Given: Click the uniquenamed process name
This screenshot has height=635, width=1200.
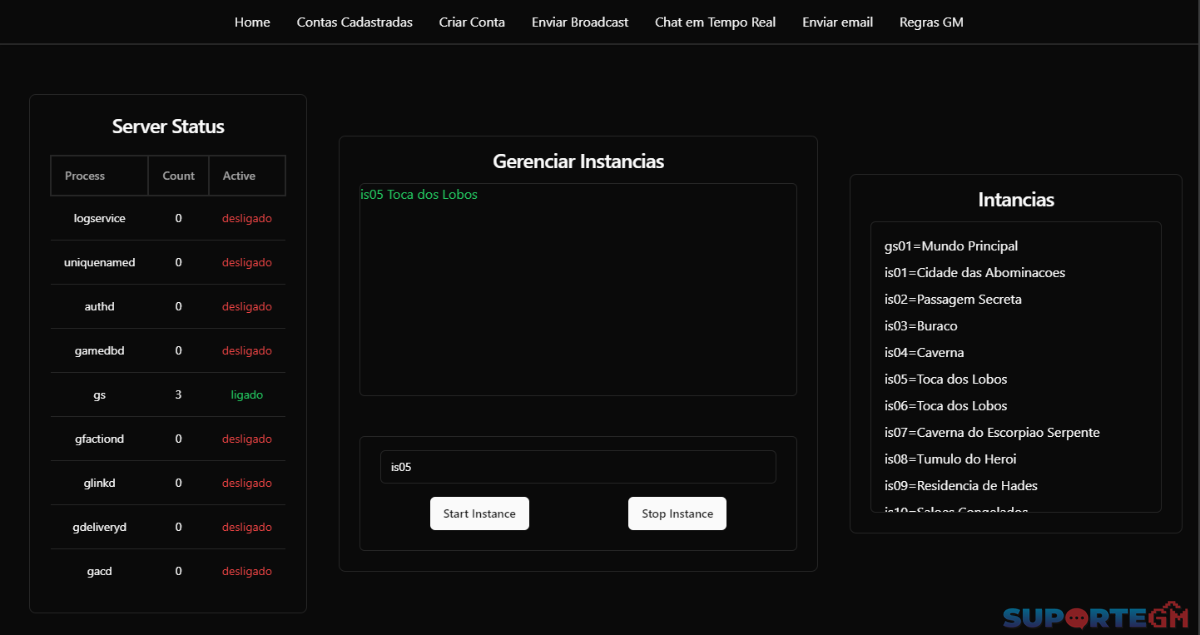Looking at the screenshot, I should [x=100, y=262].
